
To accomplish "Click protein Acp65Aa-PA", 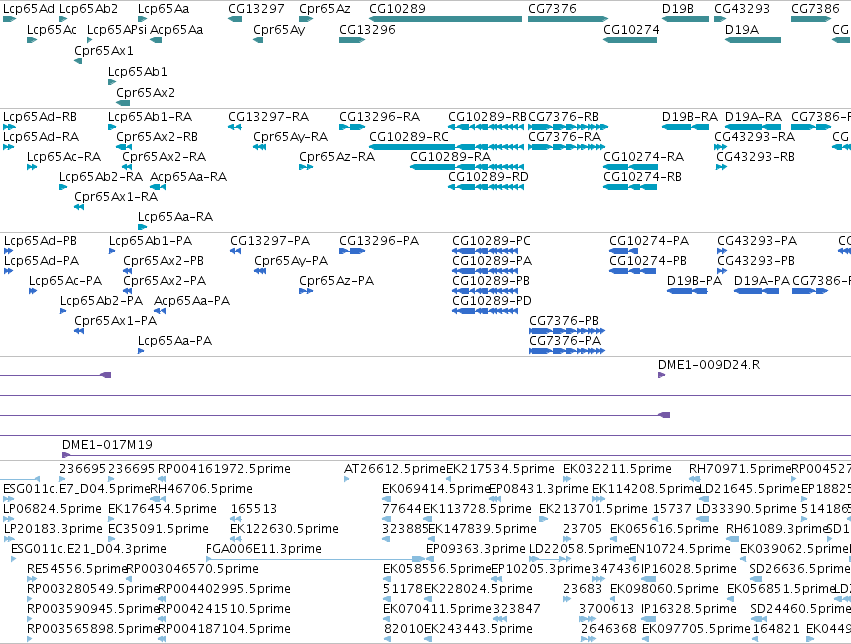I will (x=192, y=301).
